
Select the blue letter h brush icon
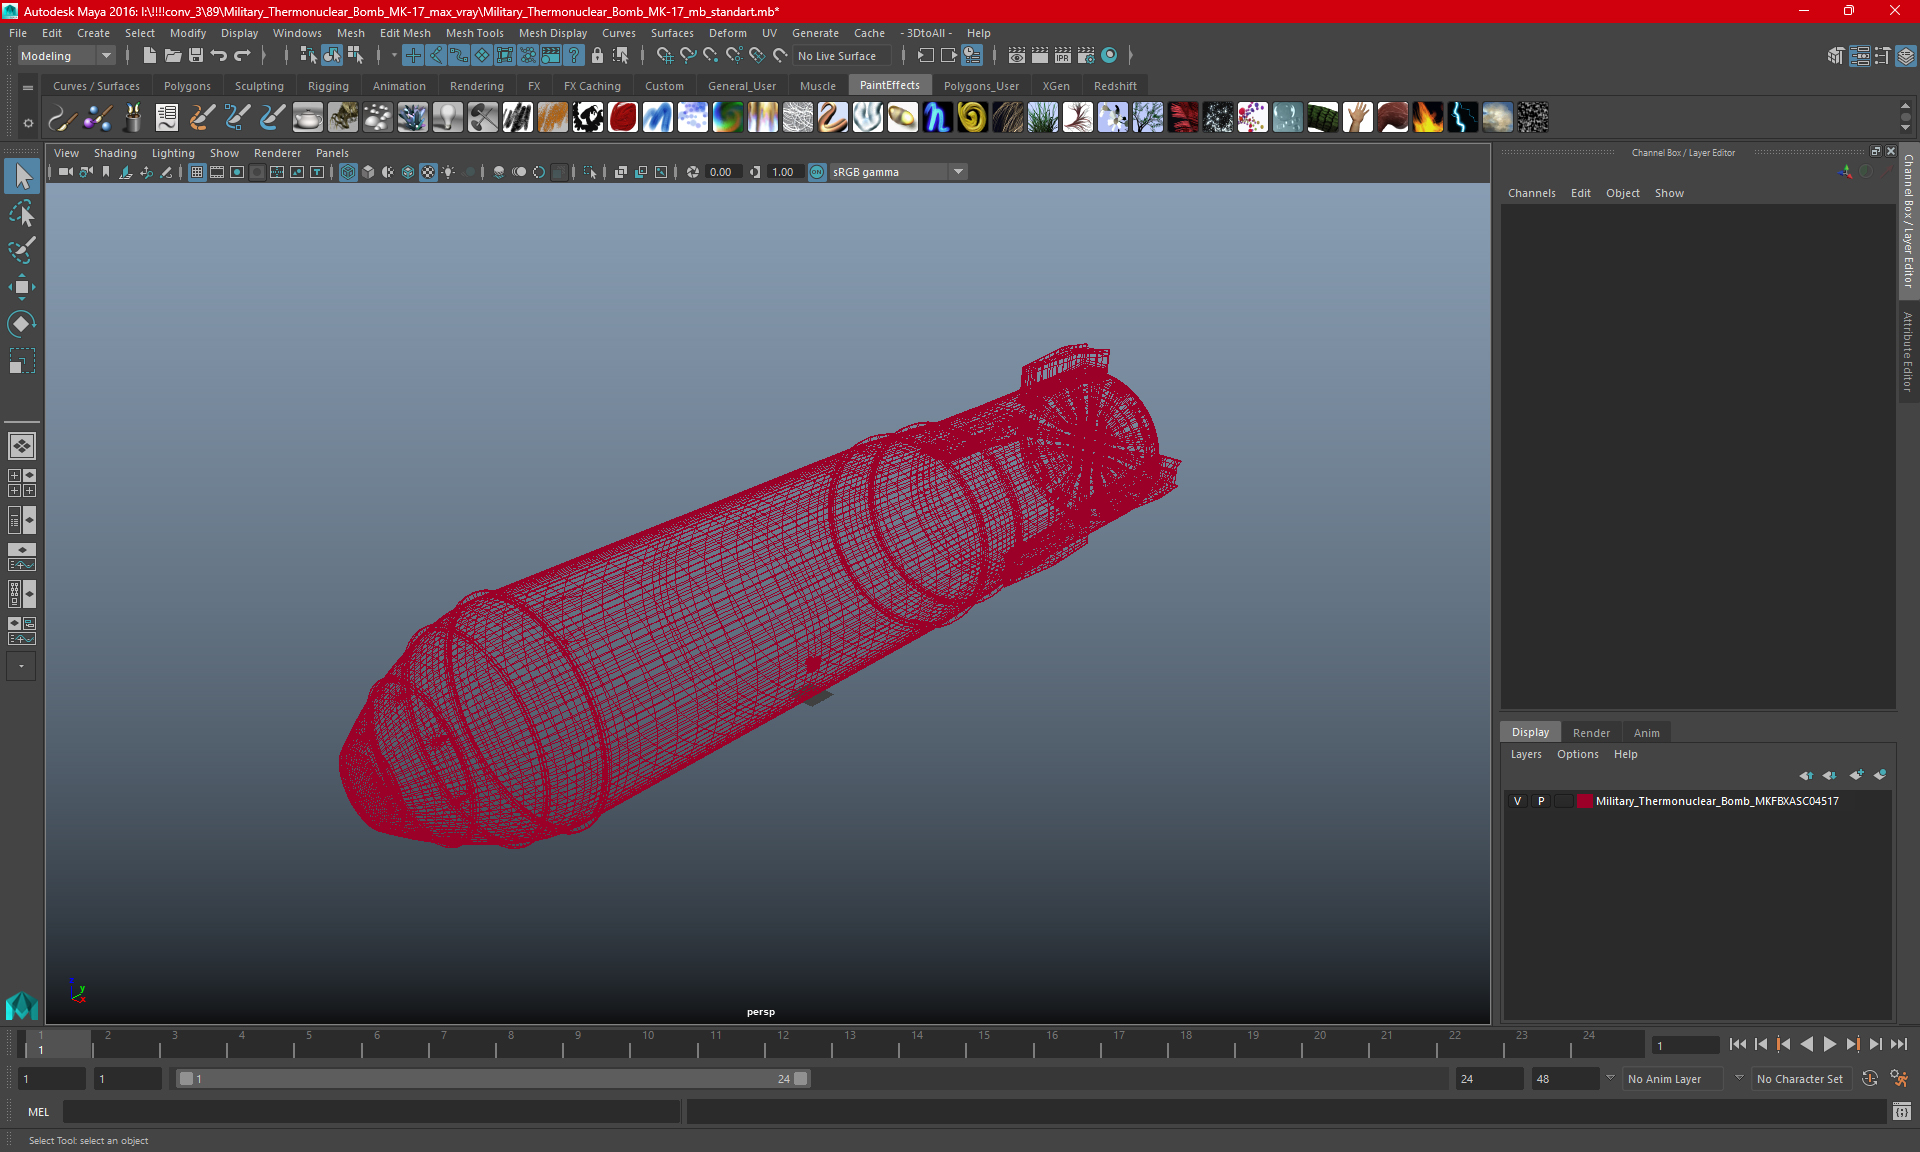[x=937, y=118]
